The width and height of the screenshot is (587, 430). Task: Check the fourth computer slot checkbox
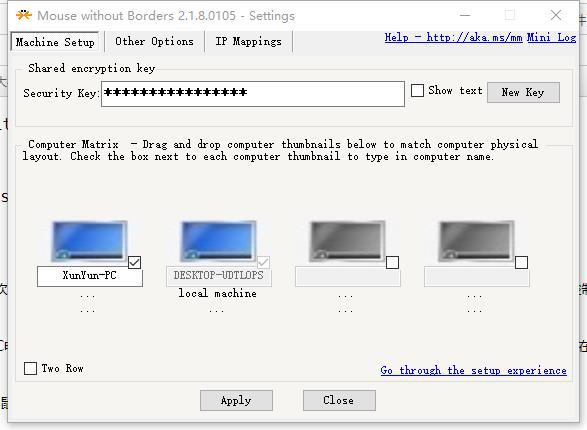[521, 262]
